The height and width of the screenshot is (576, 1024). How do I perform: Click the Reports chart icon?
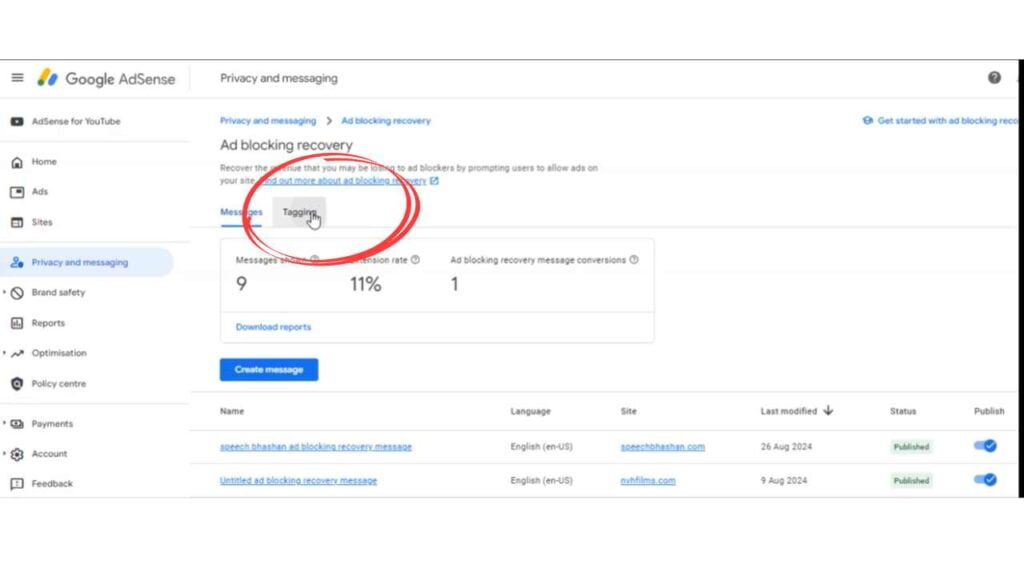pos(17,323)
